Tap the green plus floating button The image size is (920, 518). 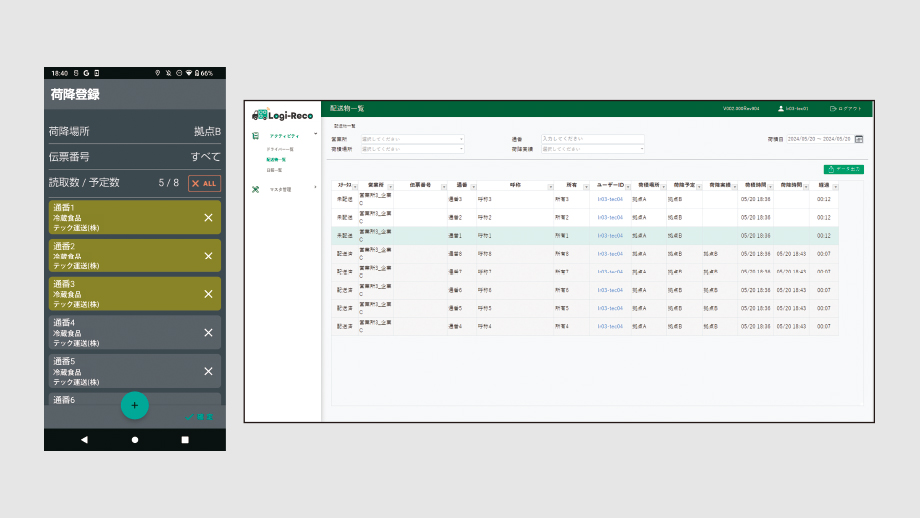click(135, 405)
